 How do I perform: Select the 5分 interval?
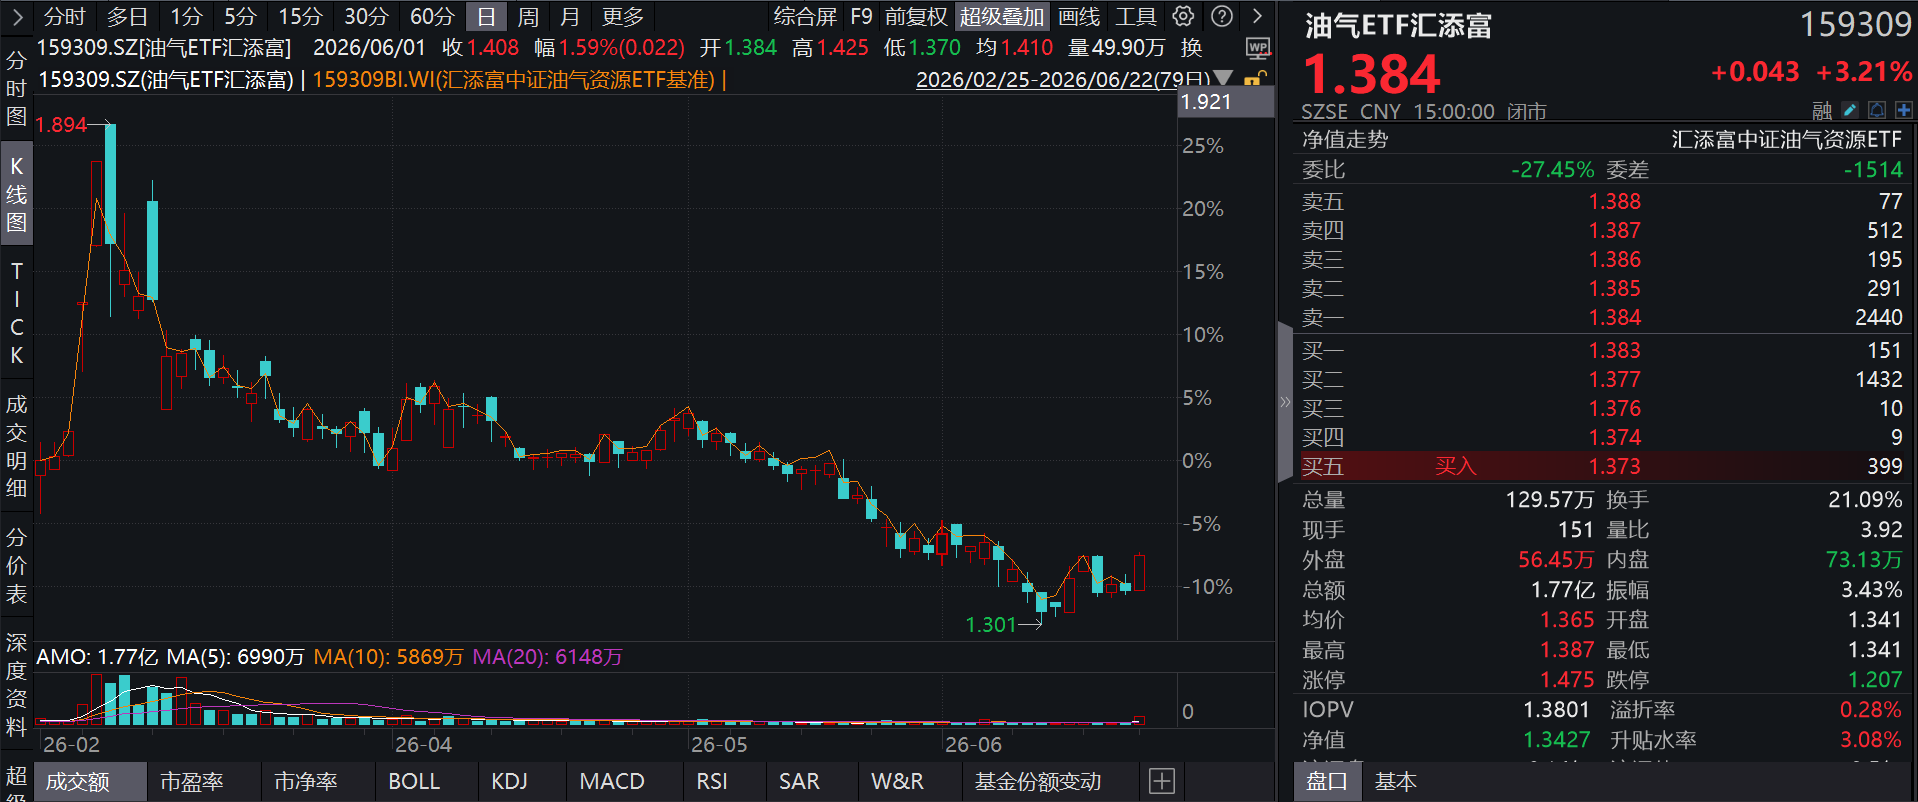(240, 16)
